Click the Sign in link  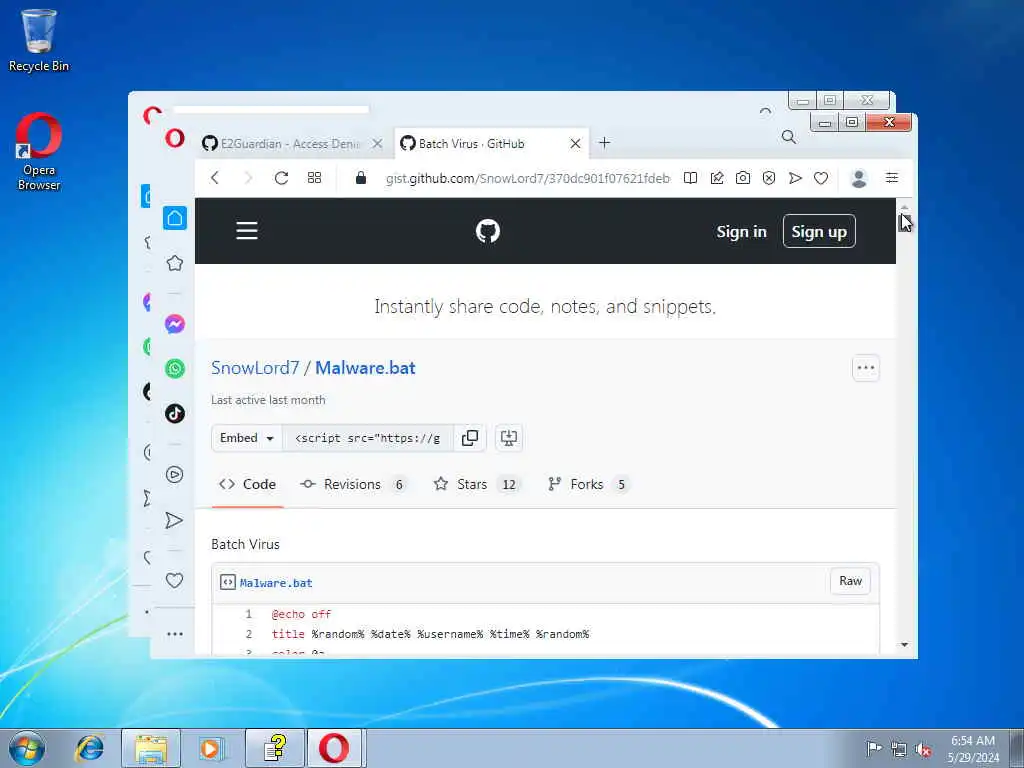pyautogui.click(x=741, y=232)
